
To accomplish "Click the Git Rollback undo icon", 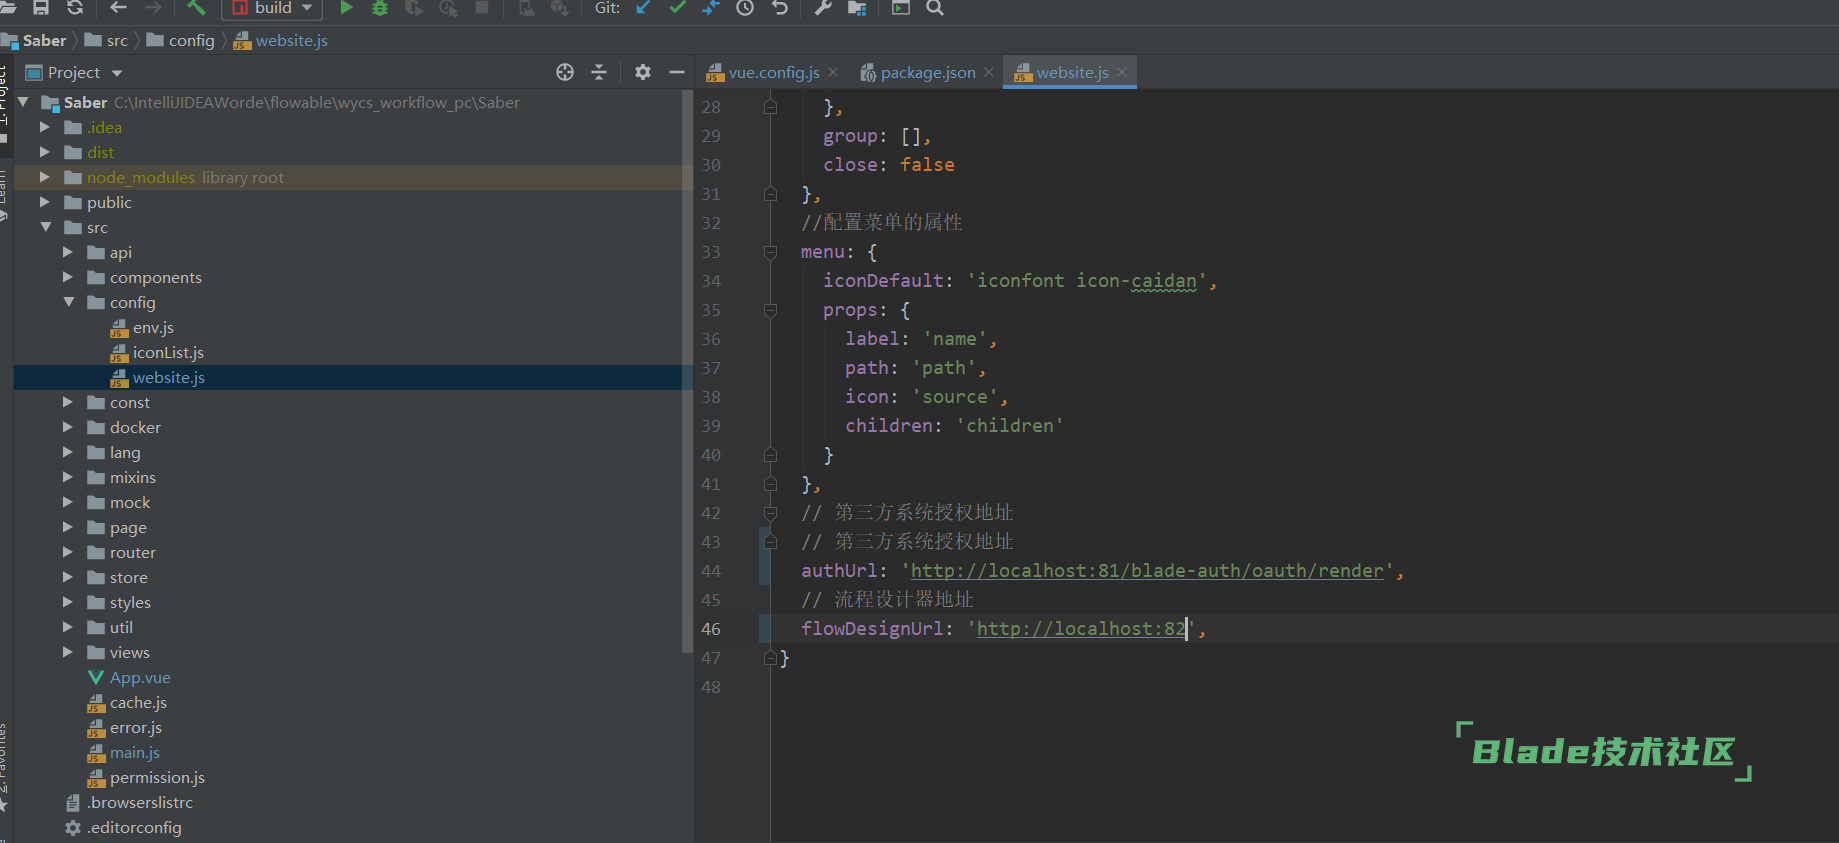I will [780, 8].
